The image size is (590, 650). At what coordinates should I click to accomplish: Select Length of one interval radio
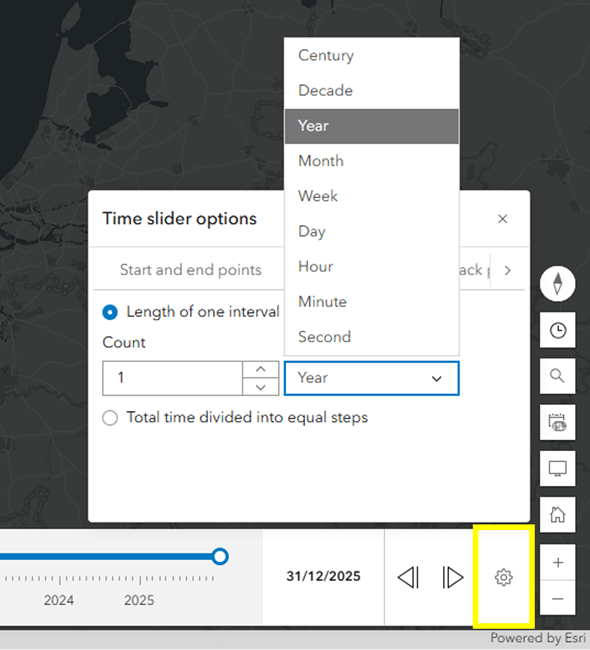[x=110, y=312]
